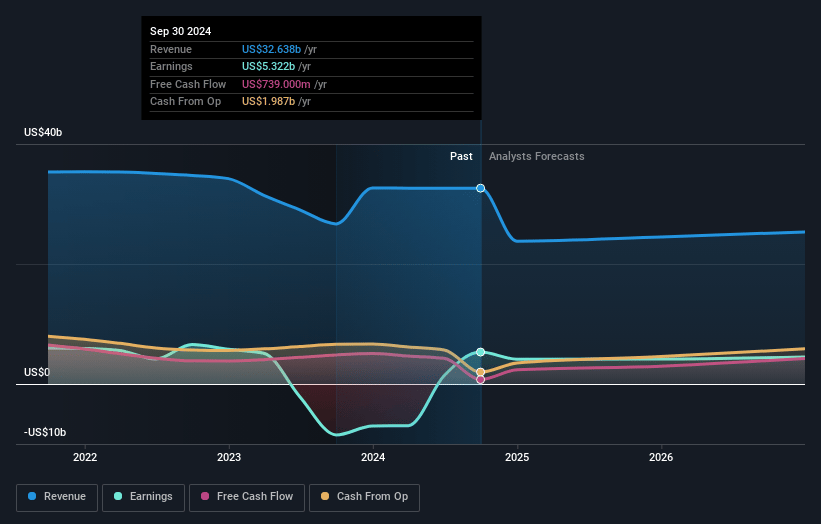Viewport: 821px width, 524px height.
Task: Click the pink Free Cash Flow data marker
Action: pos(480,380)
